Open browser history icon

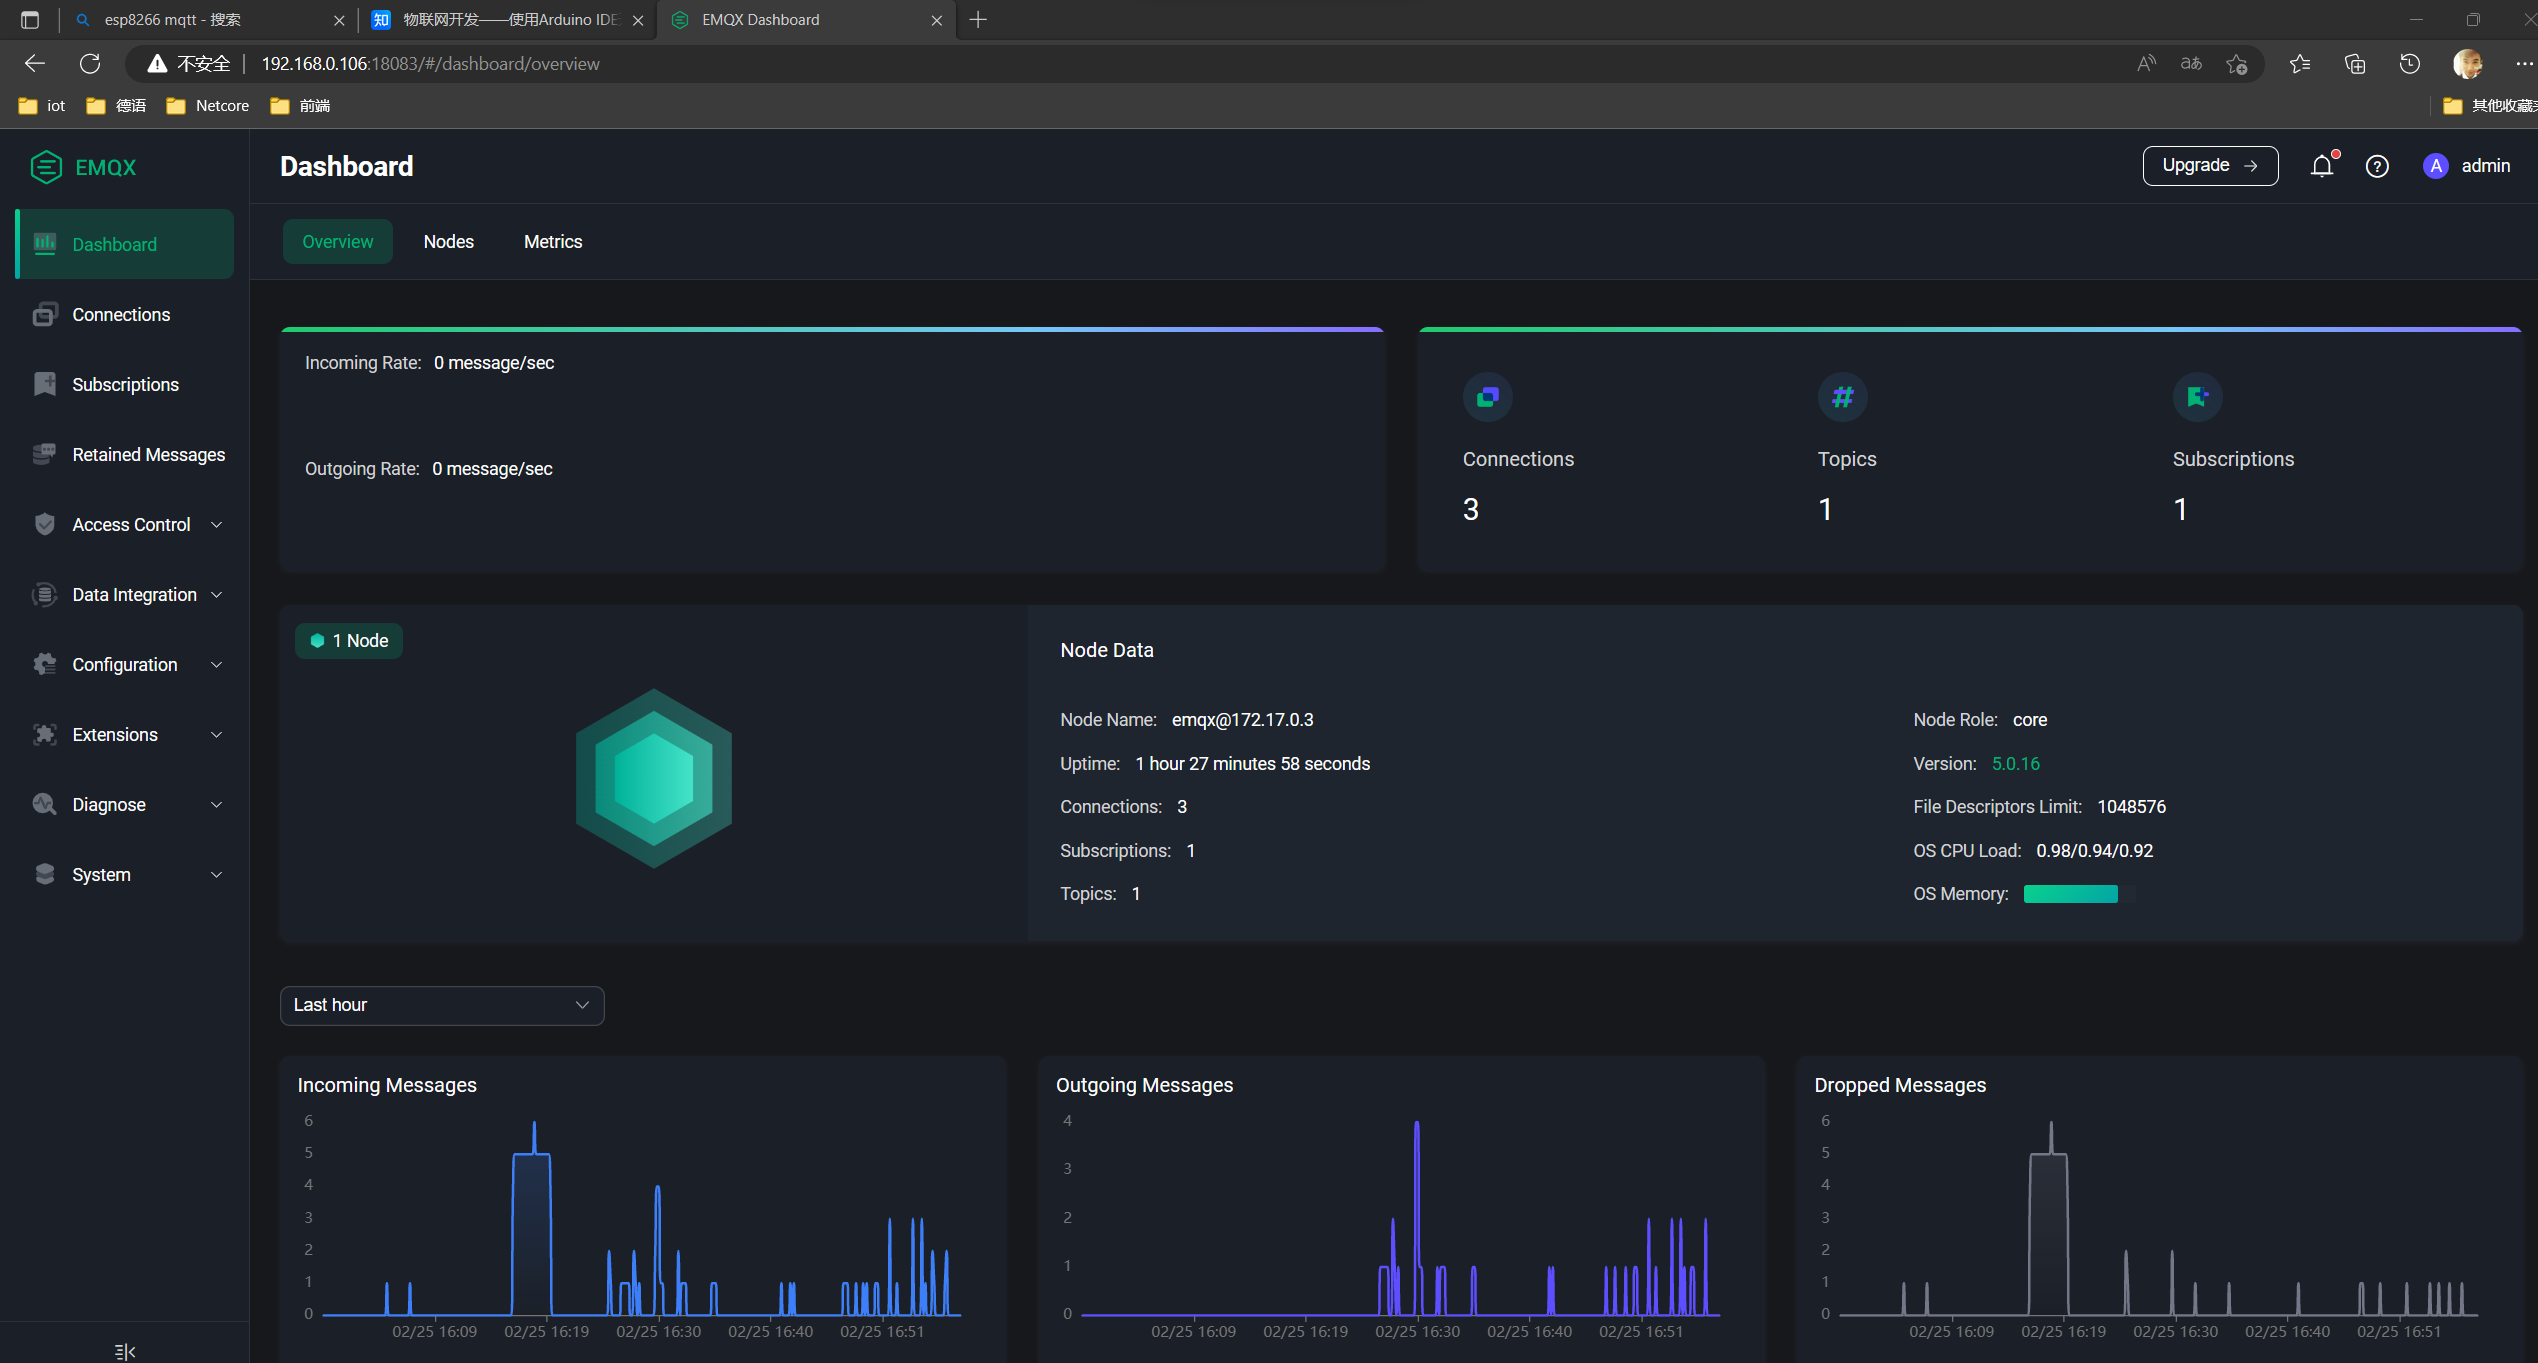[x=2410, y=64]
